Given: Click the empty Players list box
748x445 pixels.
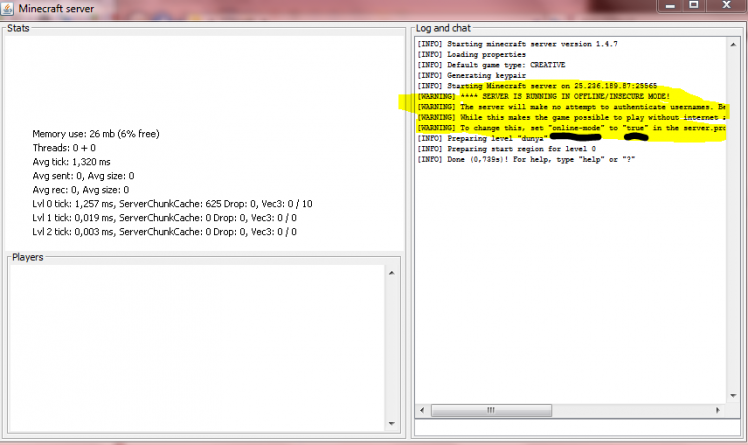Looking at the screenshot, I should tap(197, 348).
